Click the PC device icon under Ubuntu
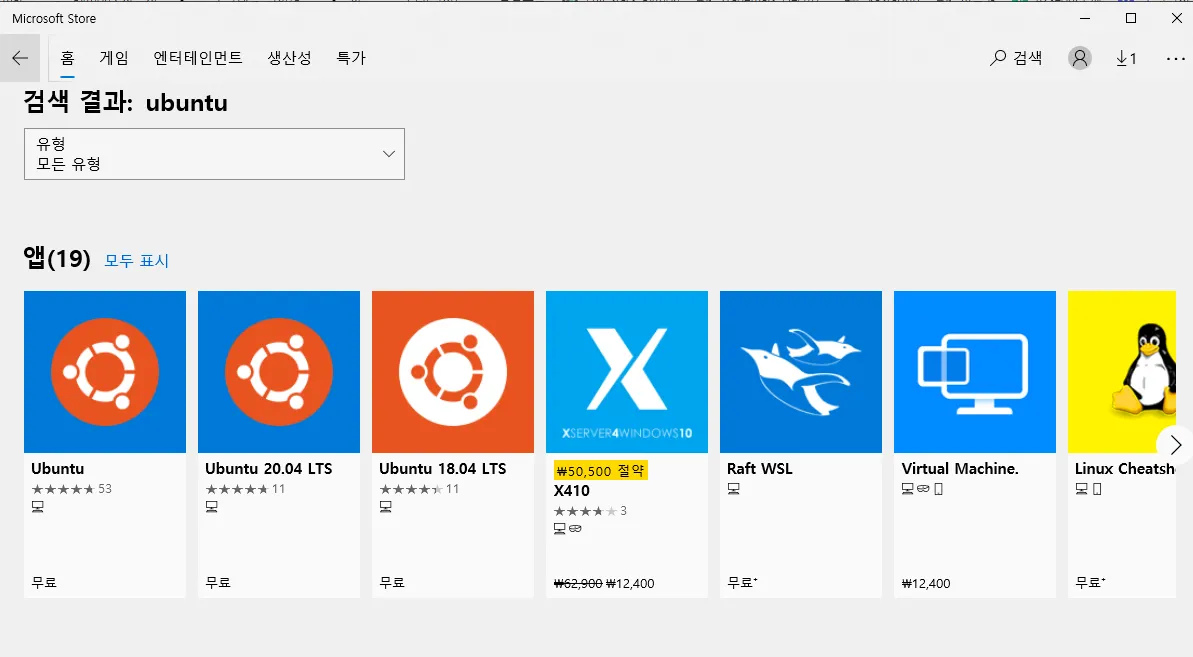Viewport: 1193px width, 657px height. point(38,506)
